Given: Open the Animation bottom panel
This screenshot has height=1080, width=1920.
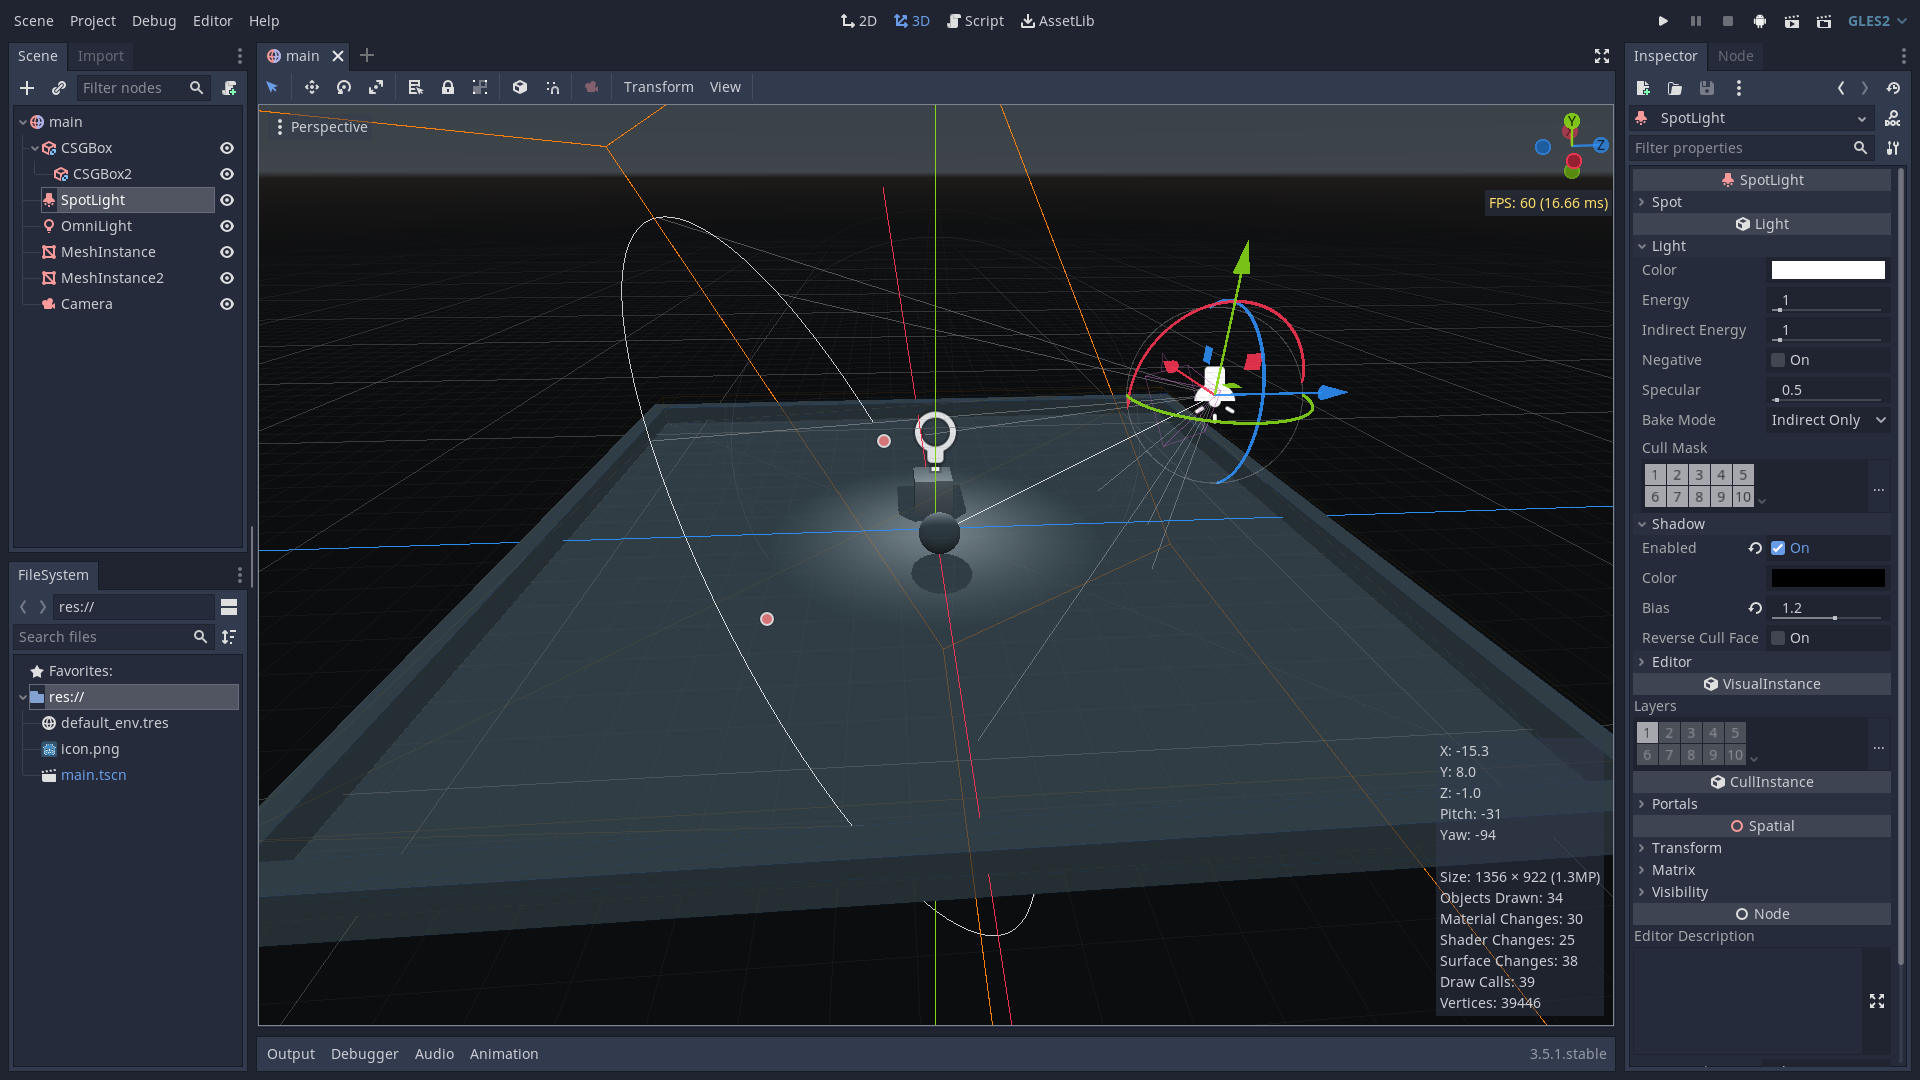Looking at the screenshot, I should point(504,1053).
